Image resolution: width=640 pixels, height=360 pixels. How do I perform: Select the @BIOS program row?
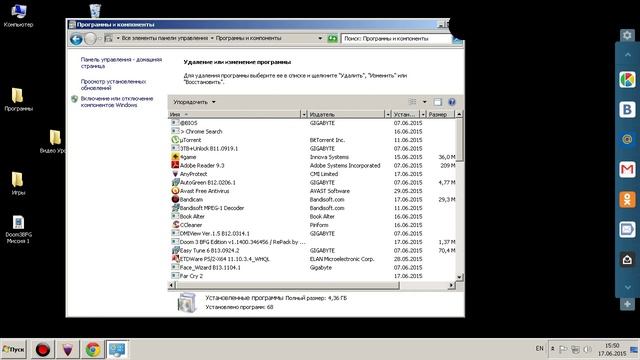313,123
